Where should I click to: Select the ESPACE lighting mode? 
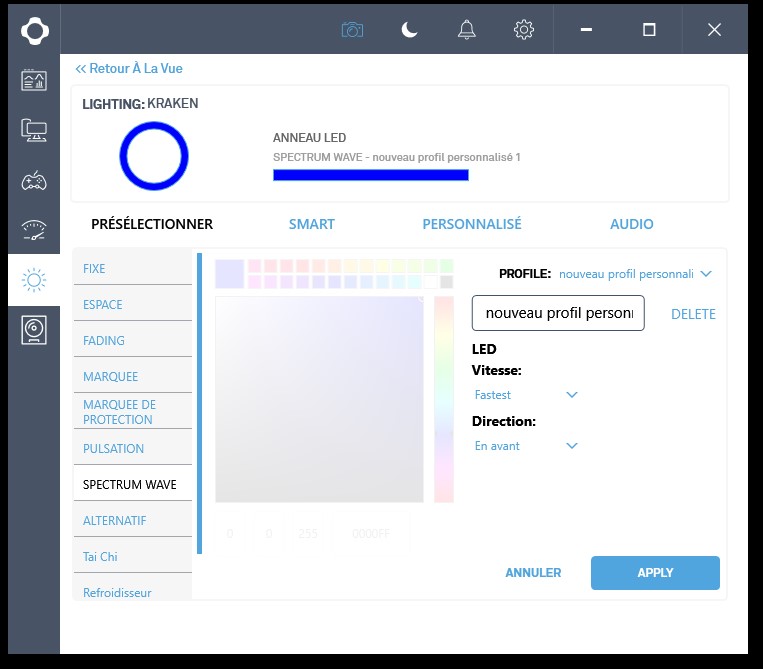[x=133, y=305]
